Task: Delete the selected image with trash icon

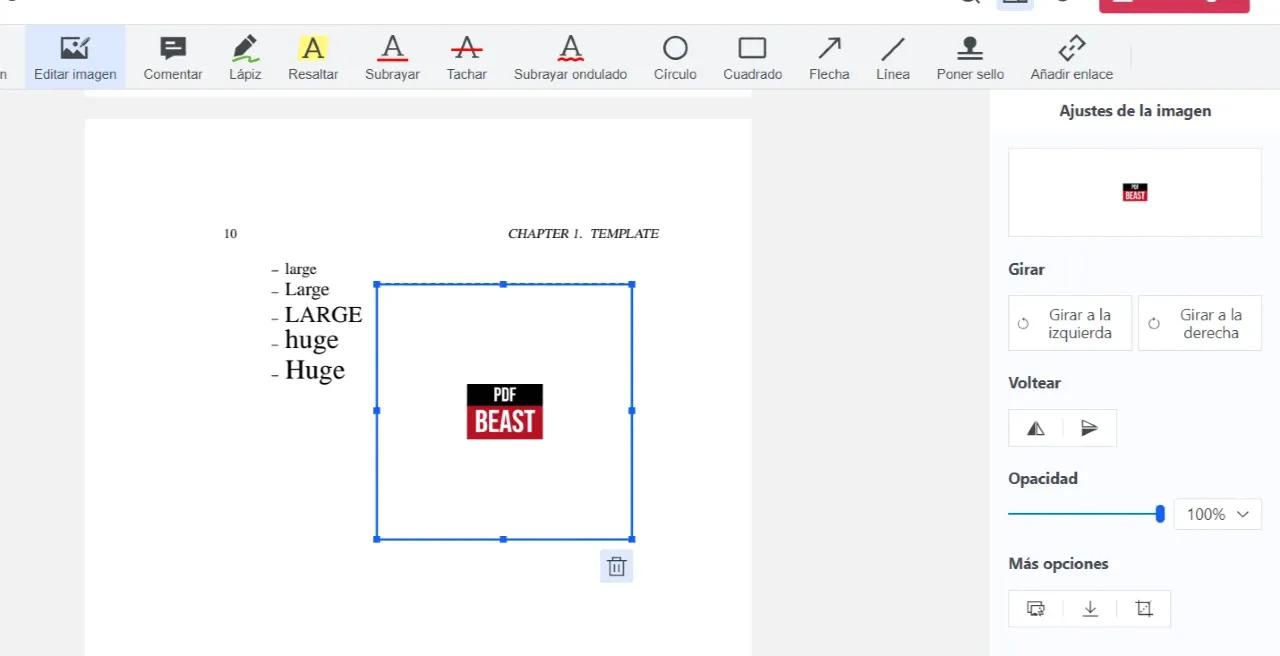Action: 616,567
